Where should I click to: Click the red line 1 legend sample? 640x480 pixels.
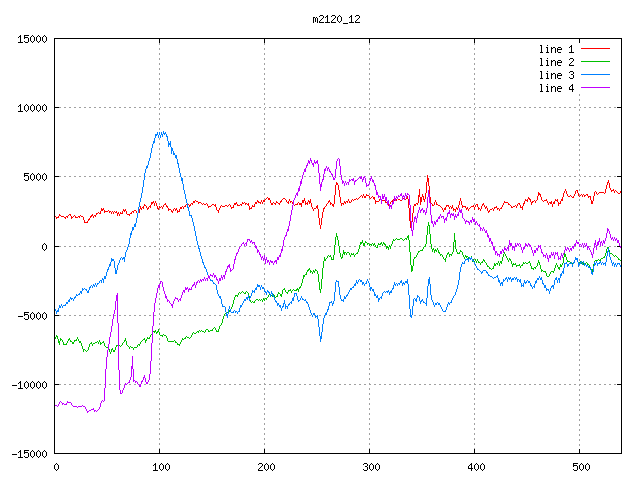coord(595,49)
